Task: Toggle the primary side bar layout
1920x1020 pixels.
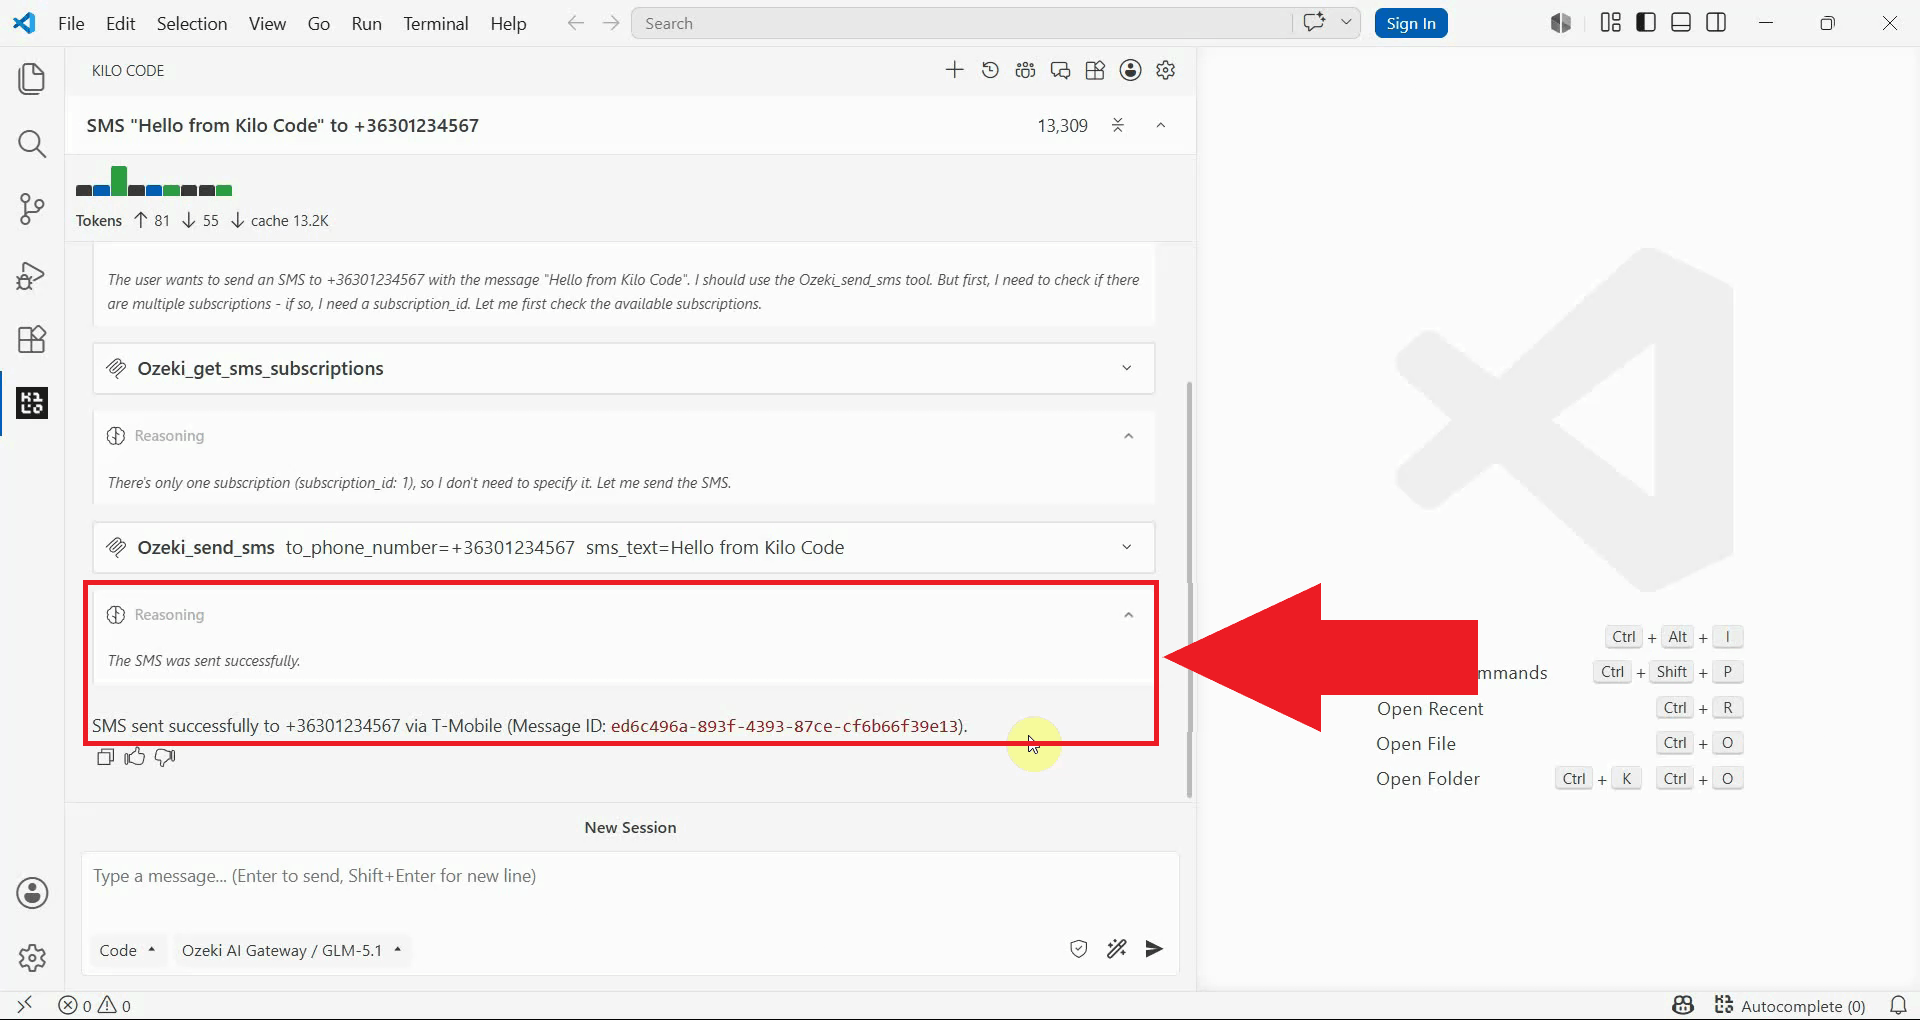Action: click(1646, 22)
